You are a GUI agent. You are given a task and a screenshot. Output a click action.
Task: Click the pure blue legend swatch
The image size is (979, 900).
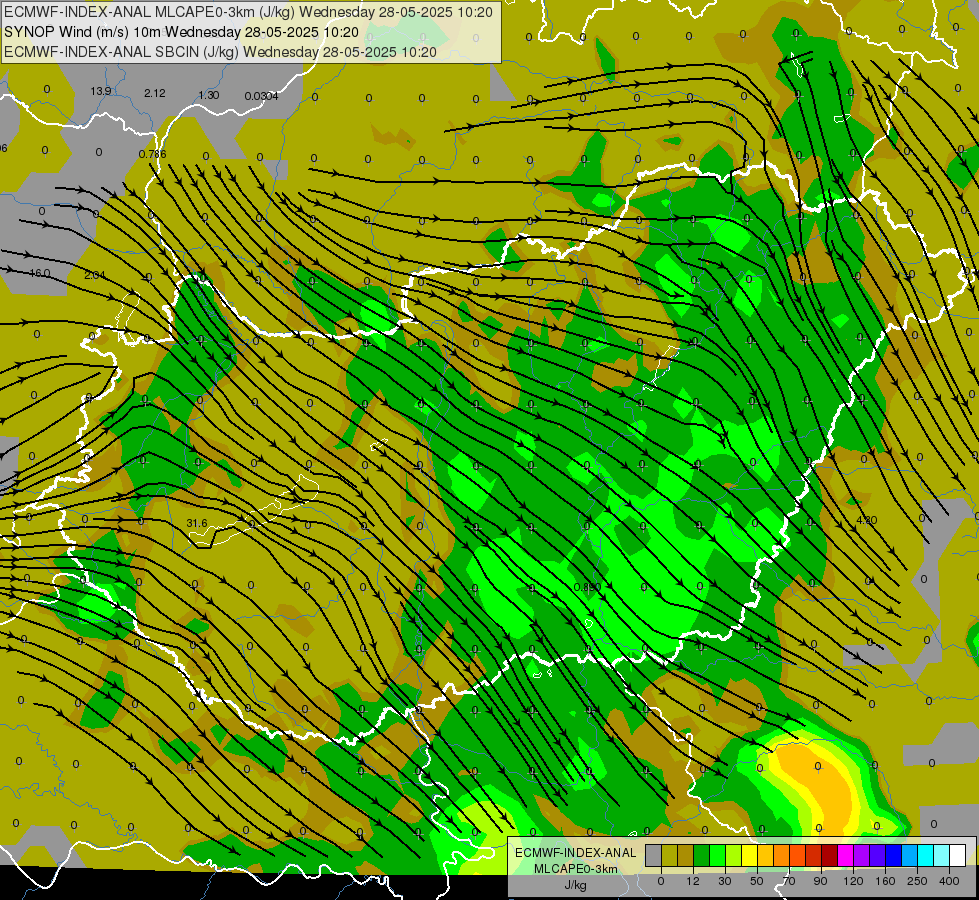pyautogui.click(x=894, y=855)
